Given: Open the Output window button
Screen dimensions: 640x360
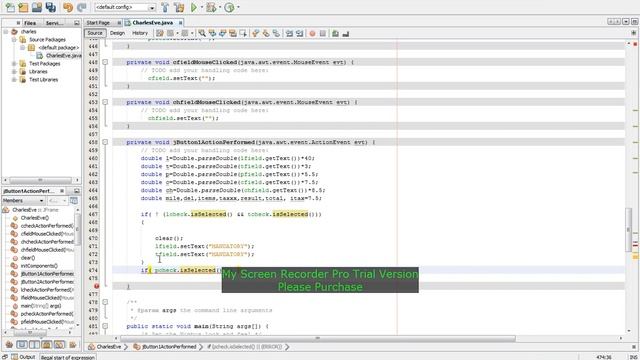Looking at the screenshot, I should [x=23, y=357].
